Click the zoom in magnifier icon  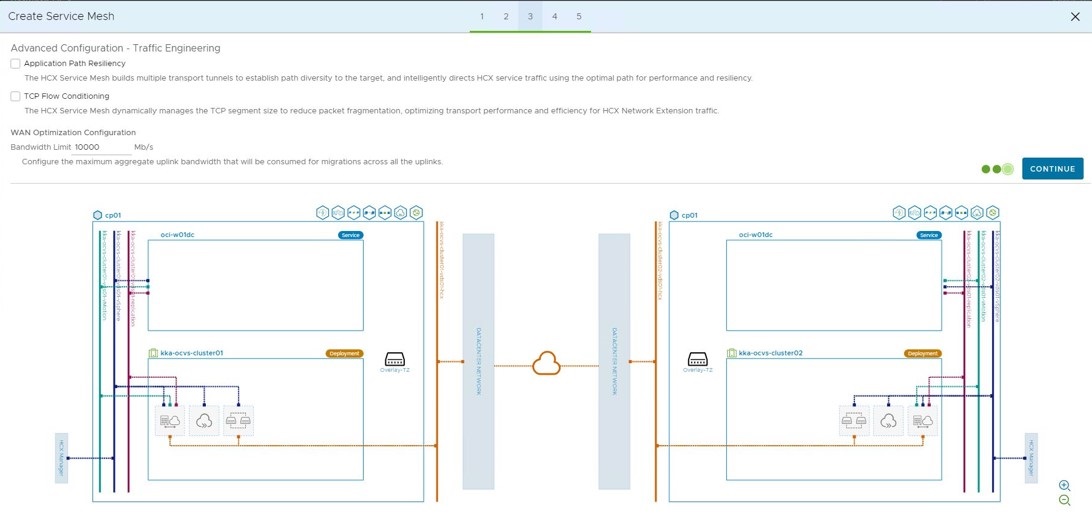[x=1064, y=486]
